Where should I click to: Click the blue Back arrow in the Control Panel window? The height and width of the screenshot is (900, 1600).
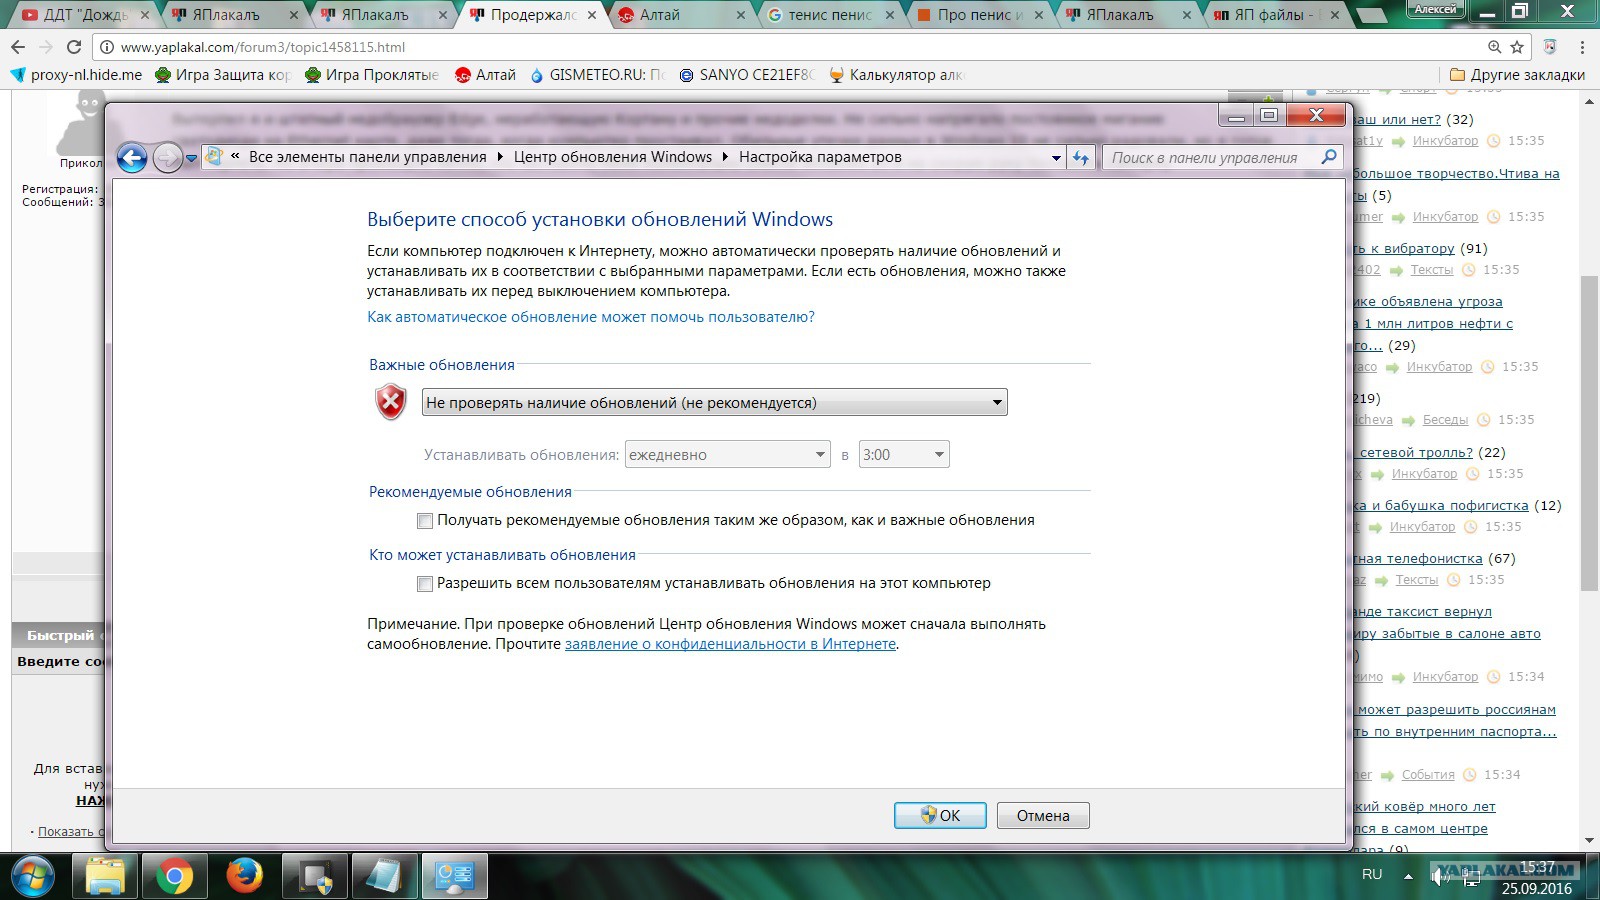coord(132,157)
